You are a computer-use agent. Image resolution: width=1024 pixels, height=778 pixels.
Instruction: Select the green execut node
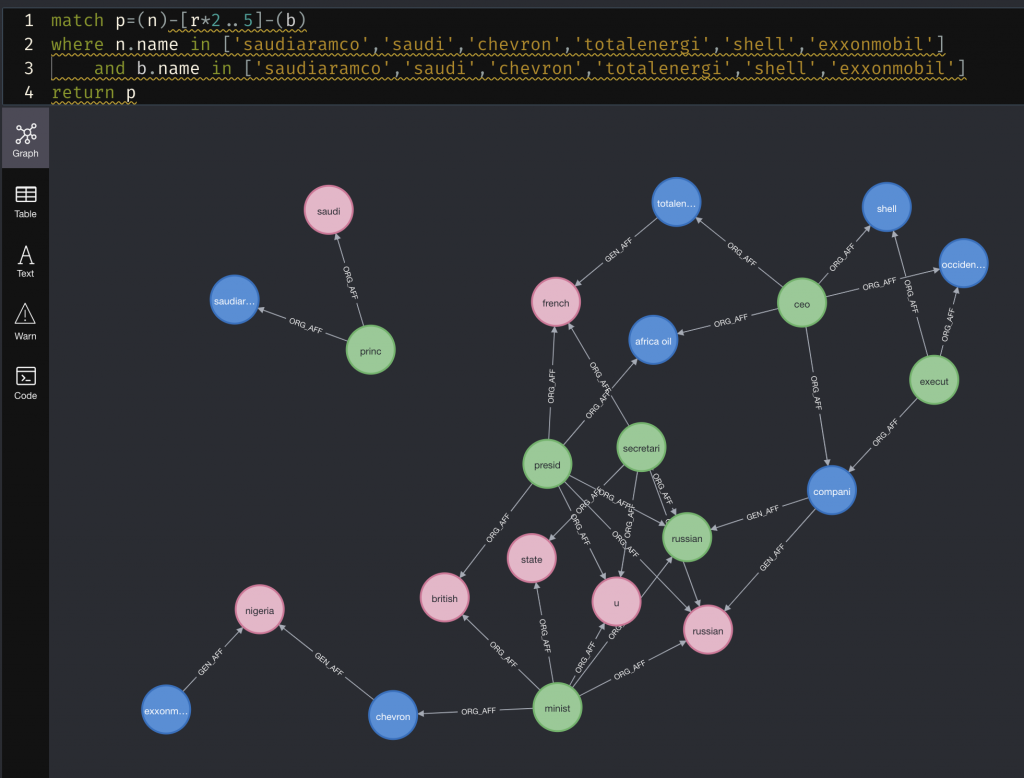pos(934,380)
